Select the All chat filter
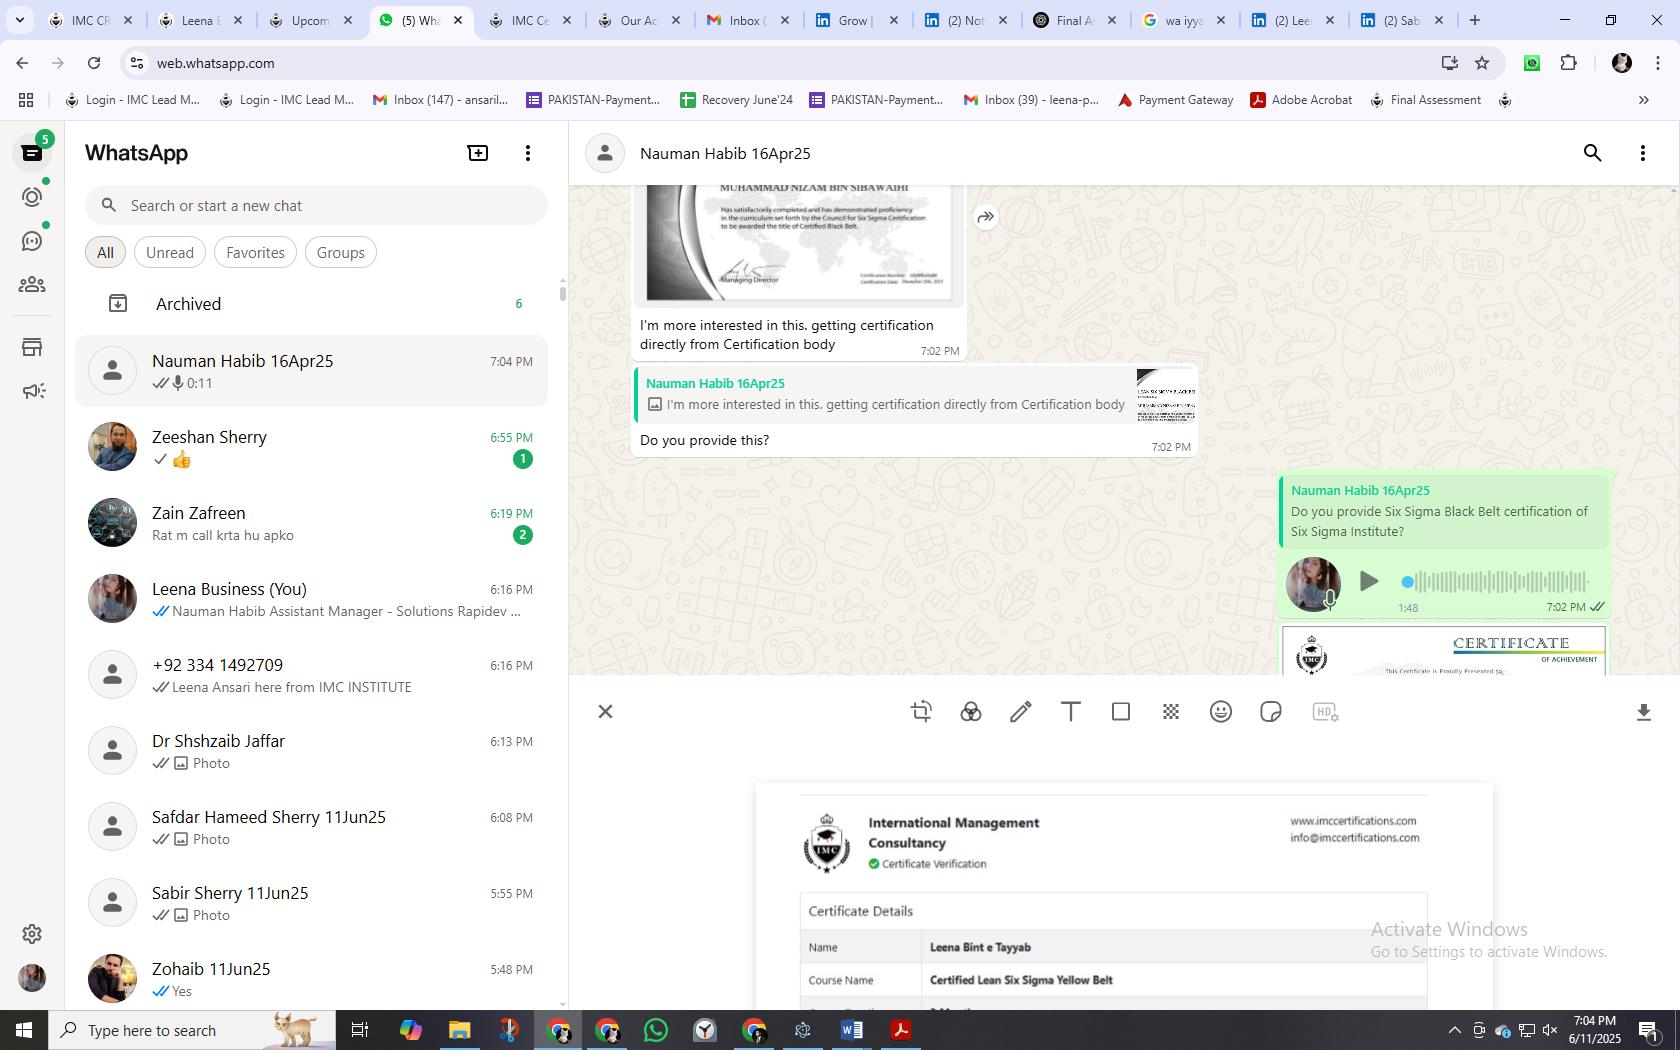The image size is (1680, 1050). (x=105, y=253)
